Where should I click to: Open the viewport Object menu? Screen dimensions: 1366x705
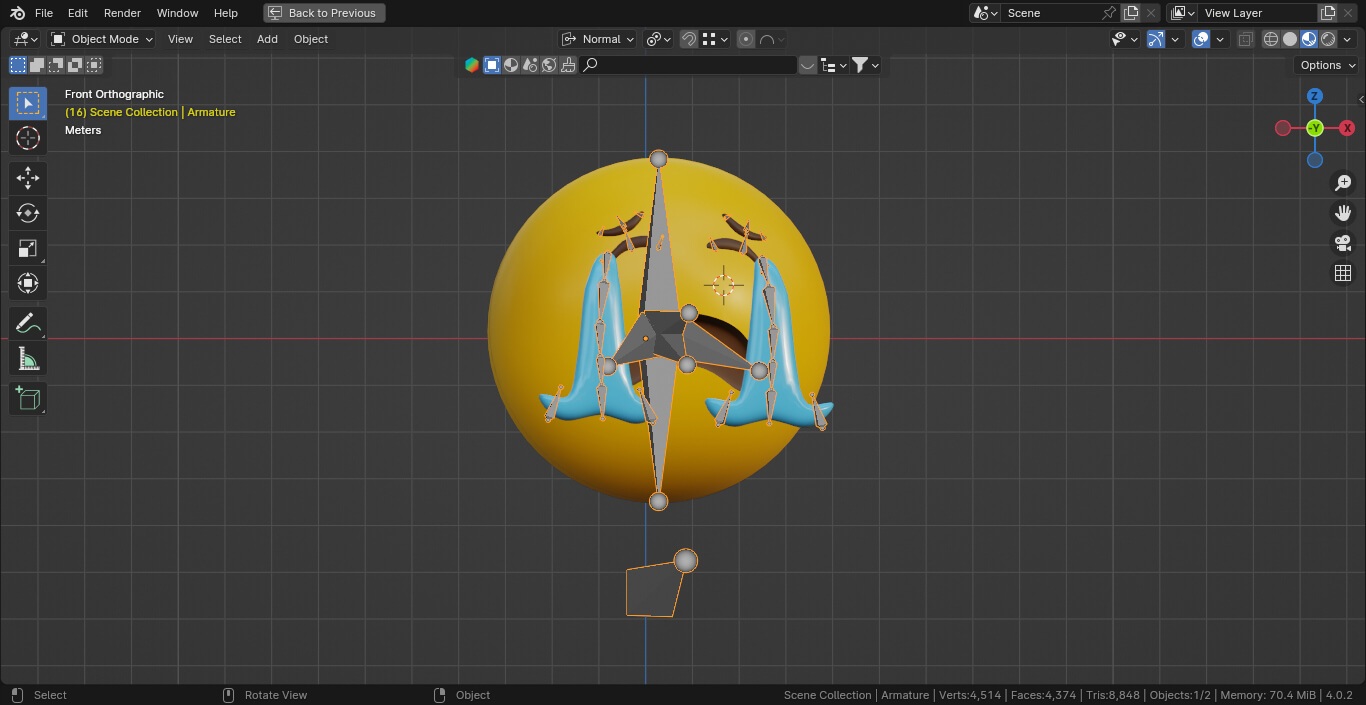pos(311,39)
